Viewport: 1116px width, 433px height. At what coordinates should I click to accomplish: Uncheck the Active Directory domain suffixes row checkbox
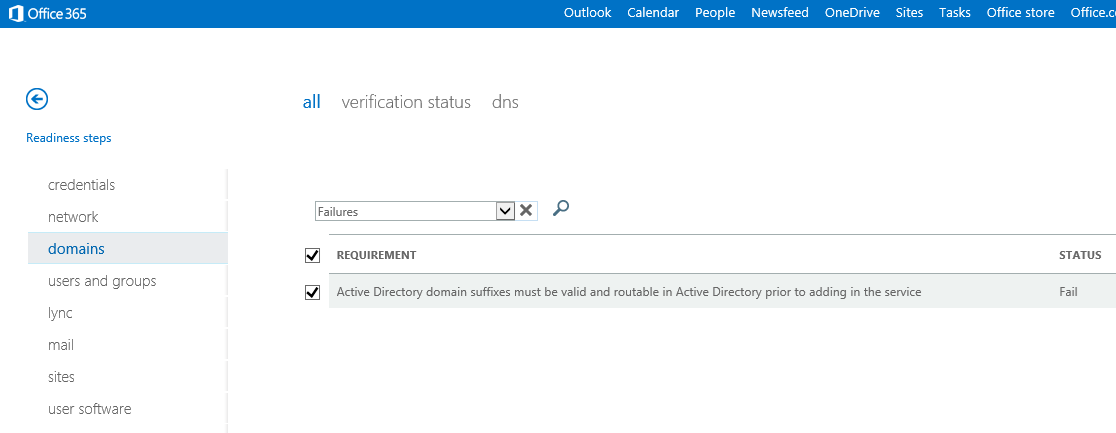coord(312,292)
